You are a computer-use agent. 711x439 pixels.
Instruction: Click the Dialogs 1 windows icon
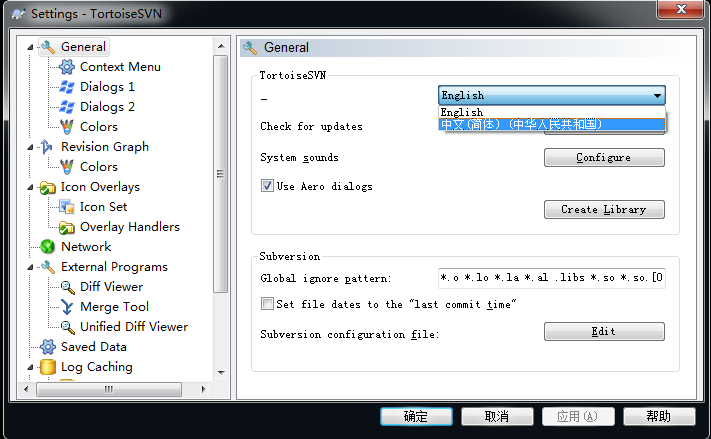pyautogui.click(x=67, y=87)
